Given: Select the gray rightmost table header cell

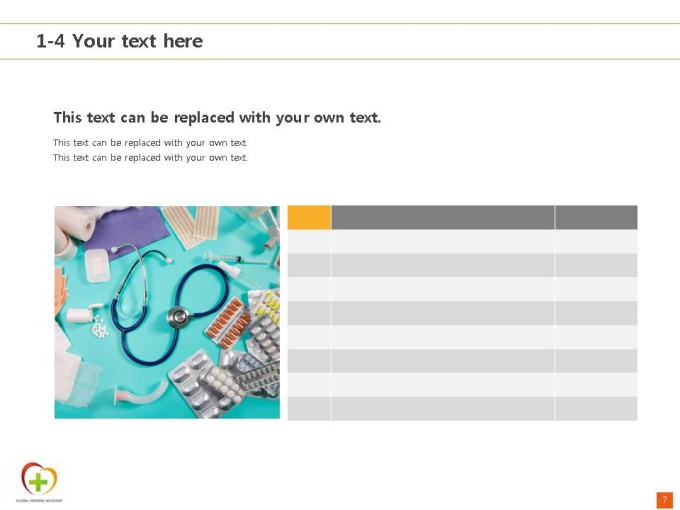Looking at the screenshot, I should click(596, 217).
